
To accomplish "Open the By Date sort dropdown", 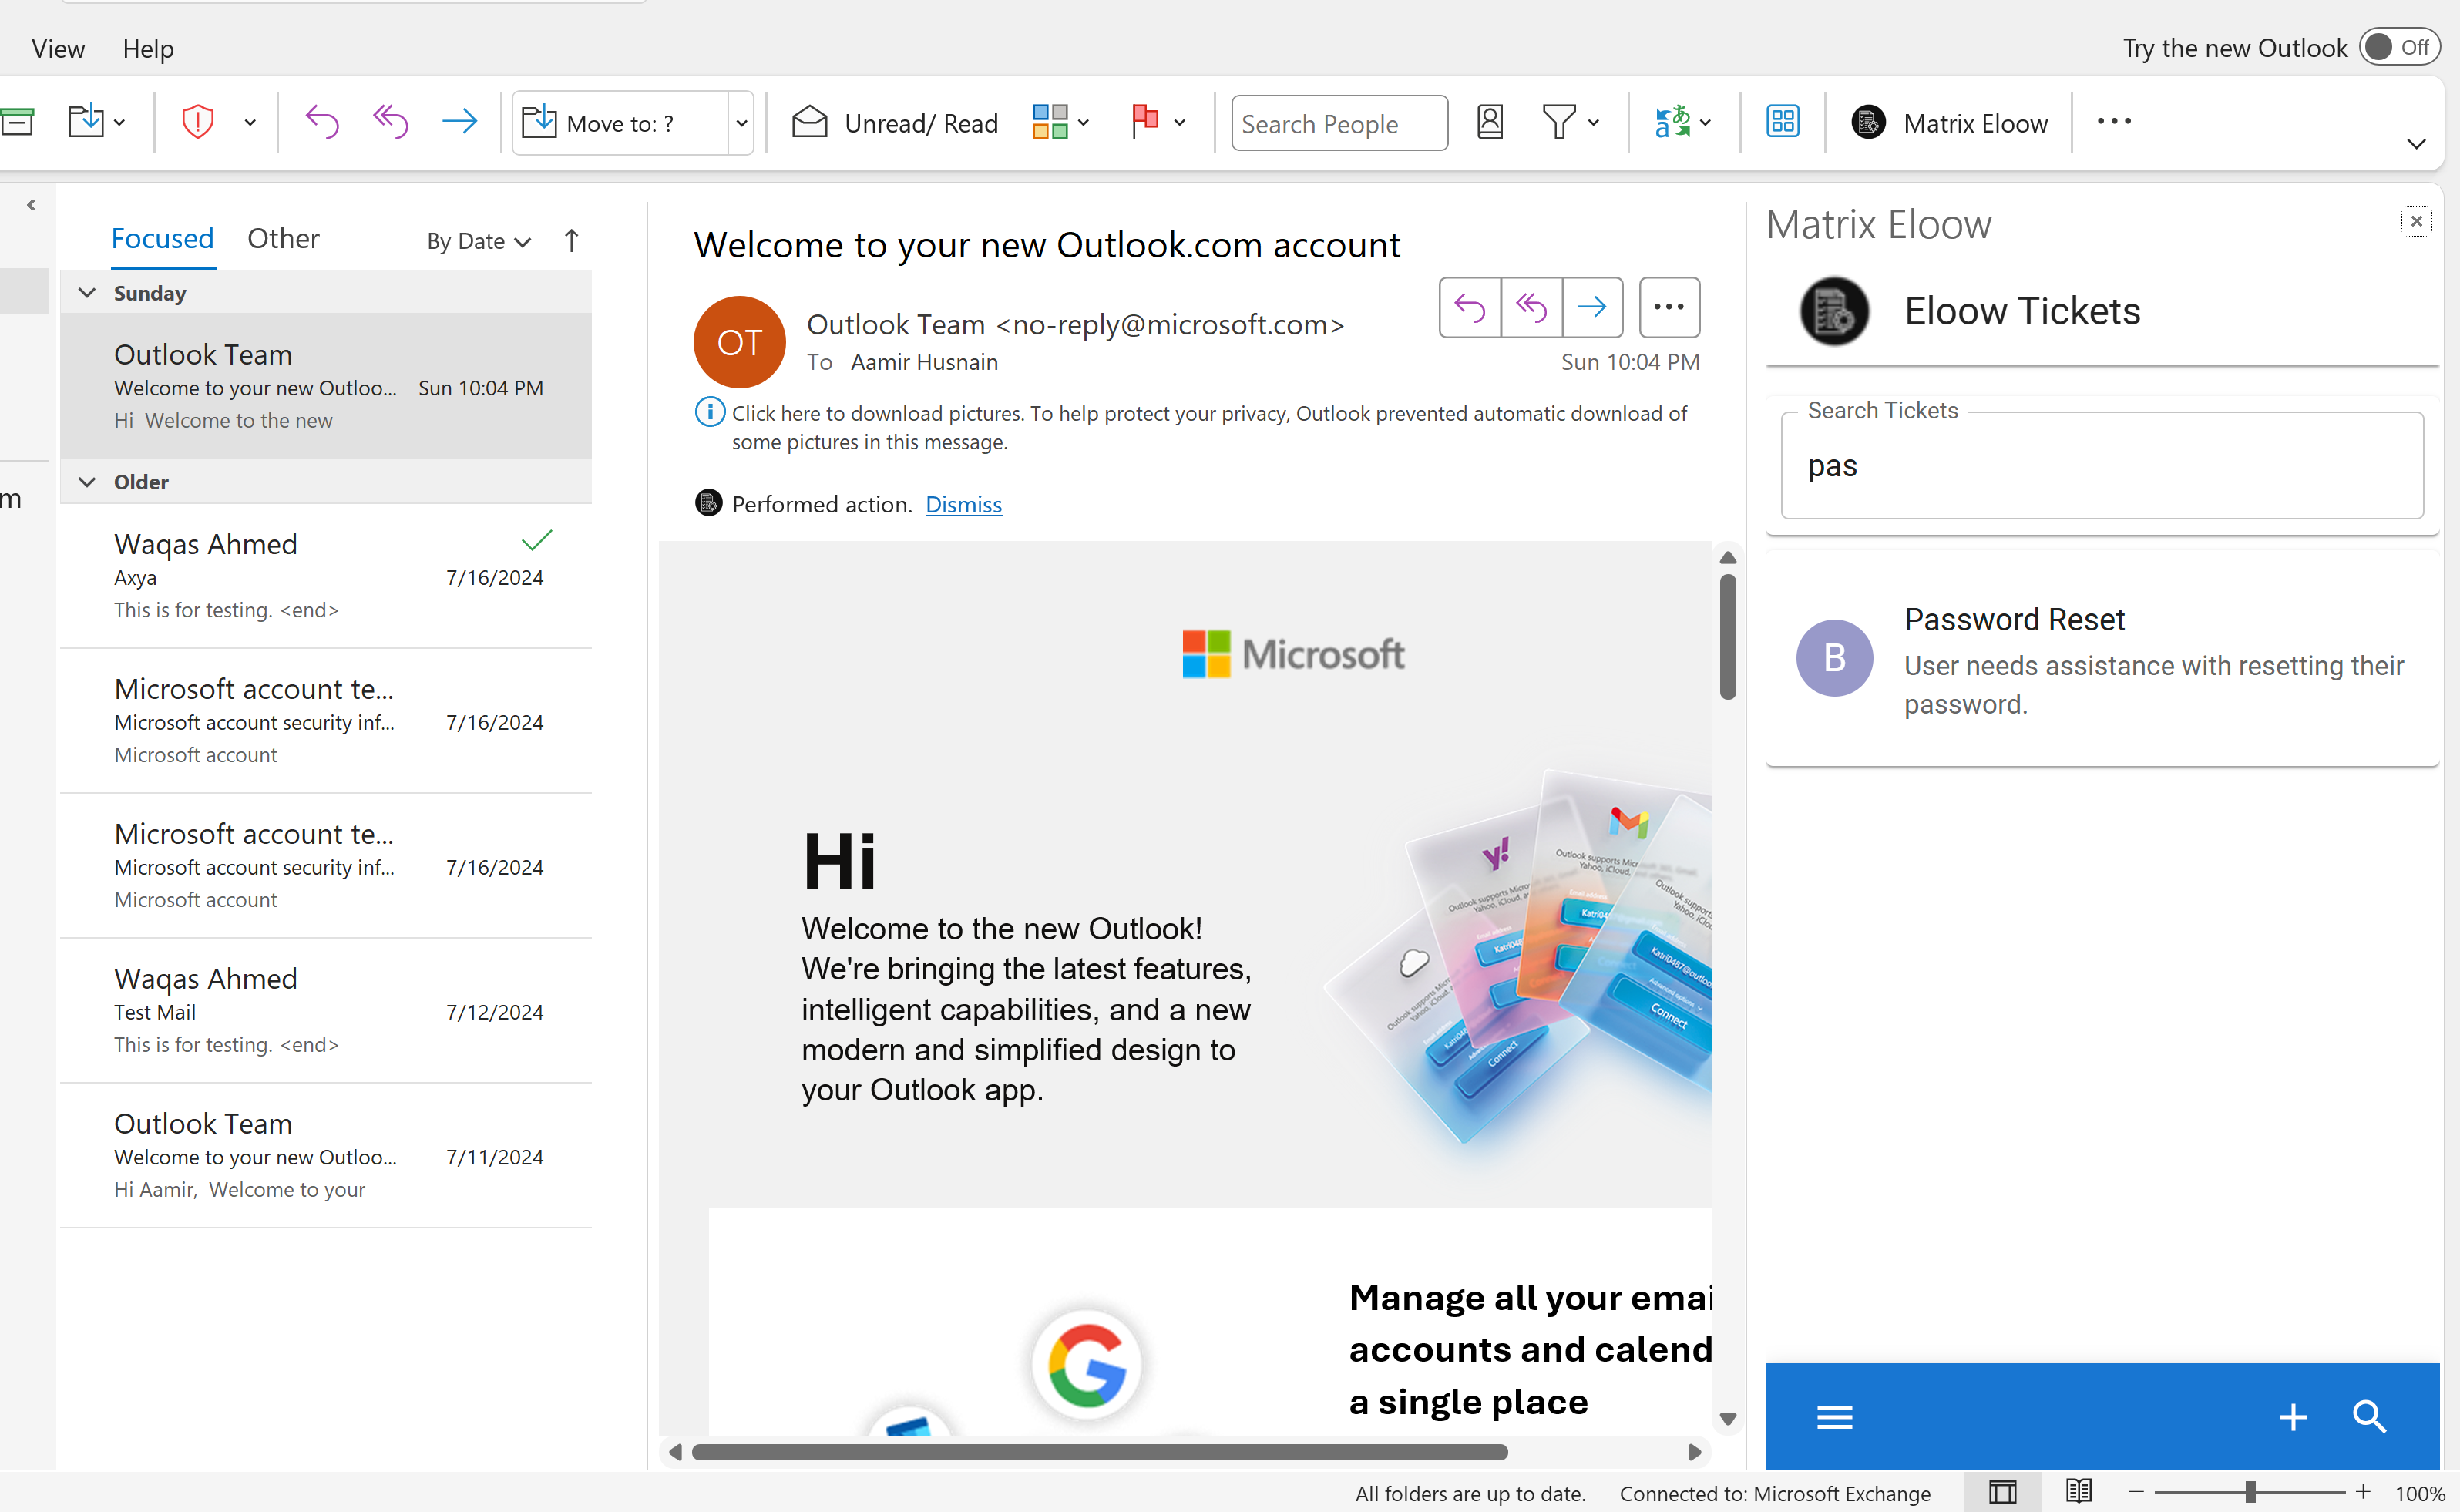I will [478, 241].
